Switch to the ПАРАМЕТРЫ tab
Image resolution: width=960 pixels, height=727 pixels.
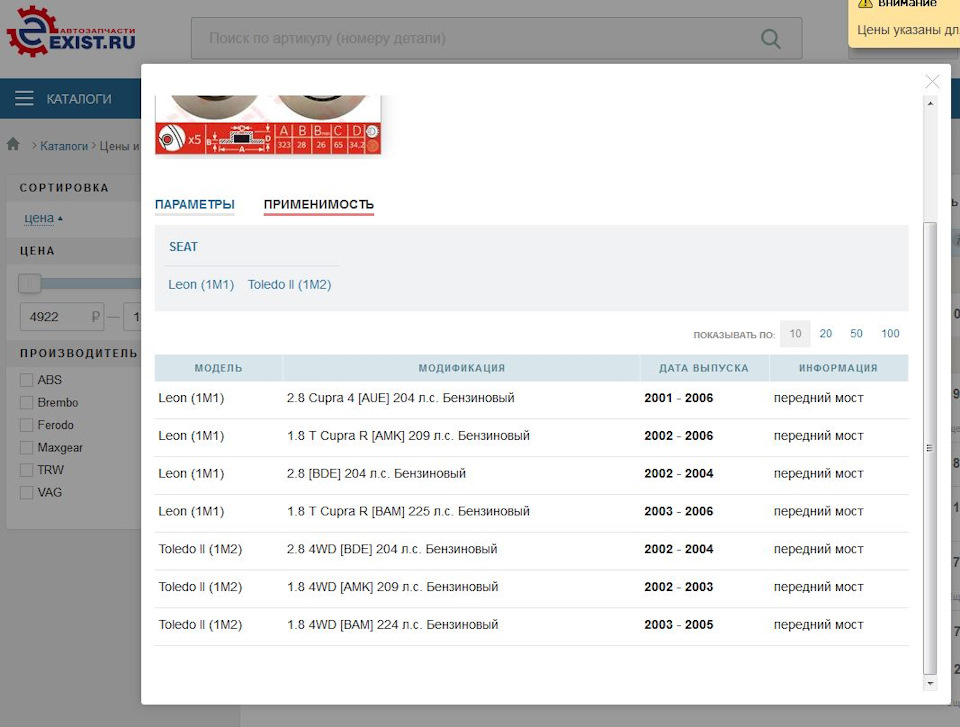pos(195,205)
